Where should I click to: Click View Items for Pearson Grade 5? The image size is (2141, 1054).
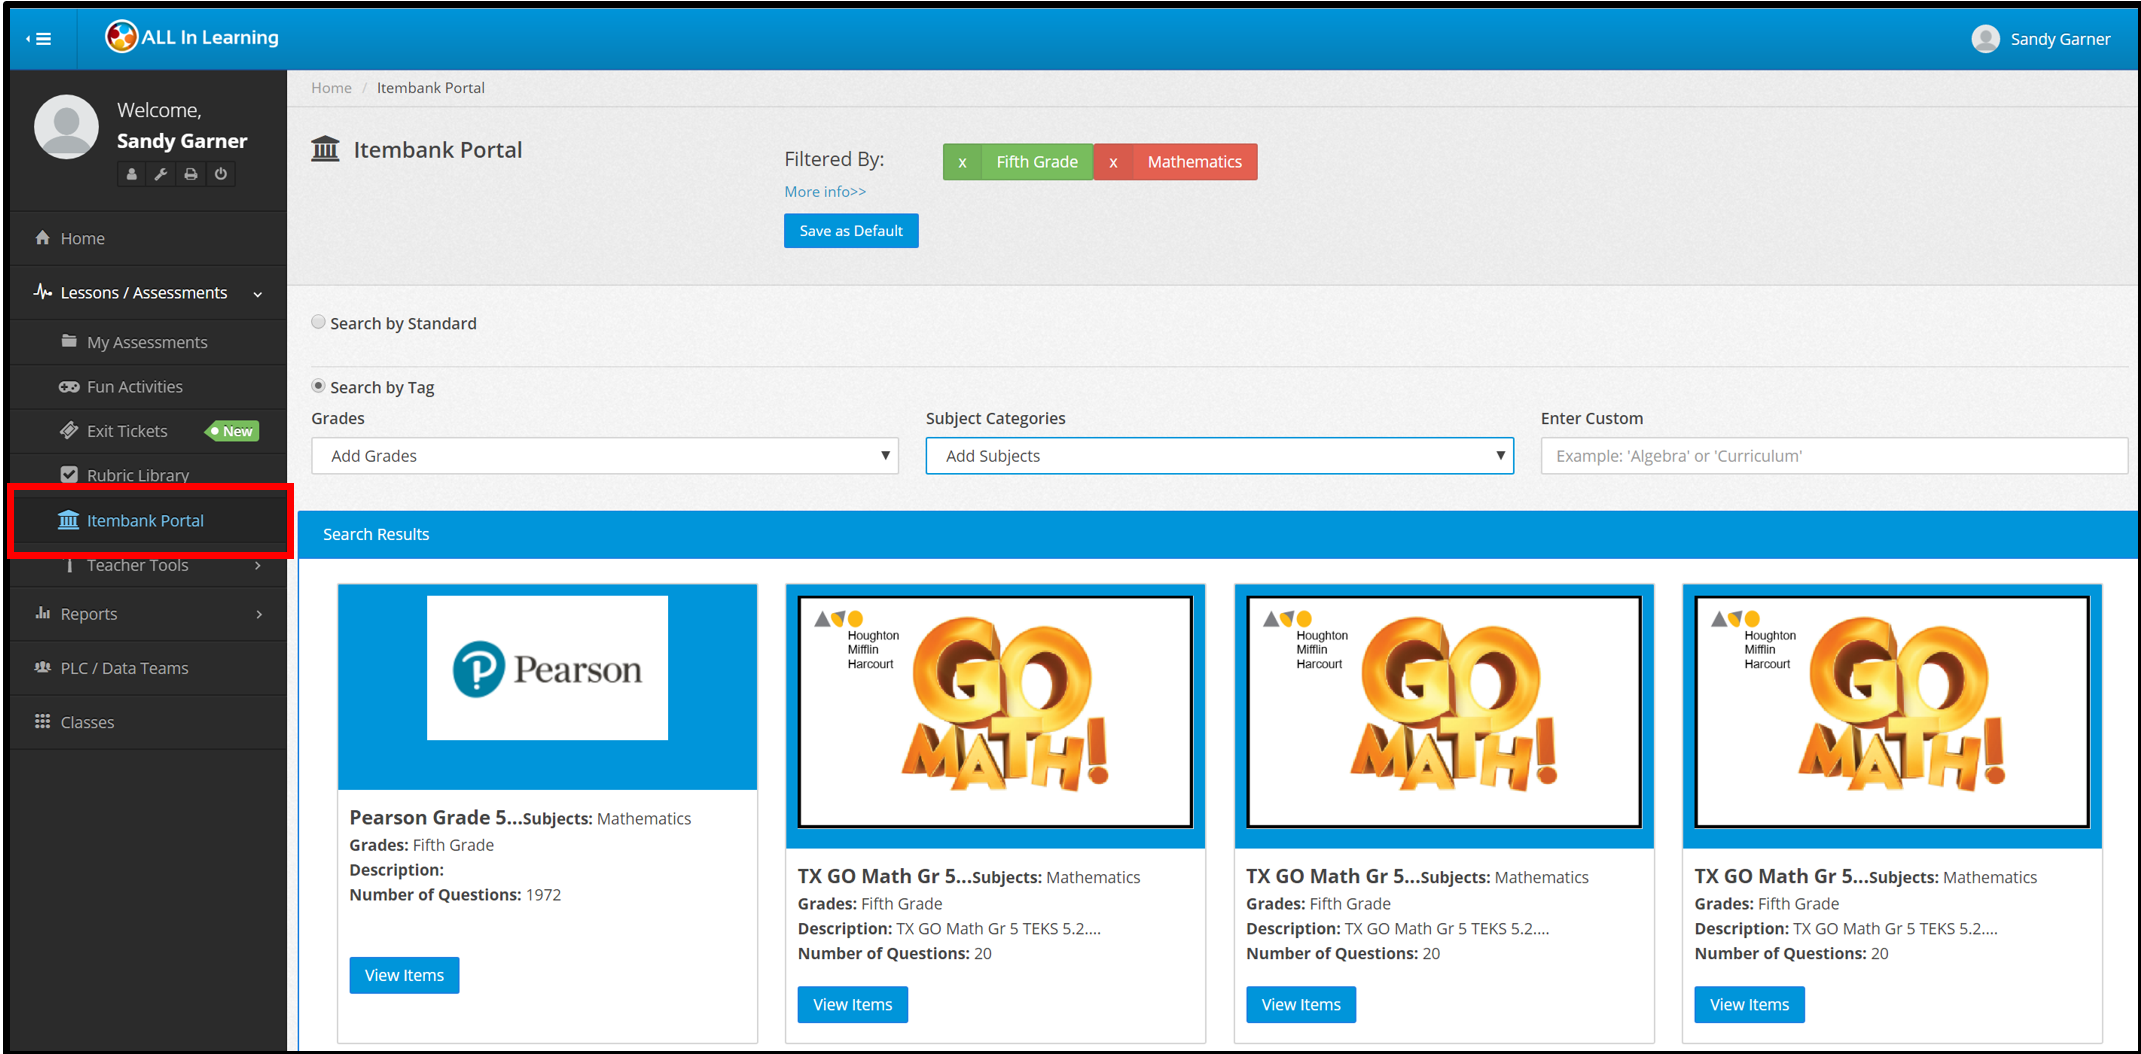(x=404, y=975)
